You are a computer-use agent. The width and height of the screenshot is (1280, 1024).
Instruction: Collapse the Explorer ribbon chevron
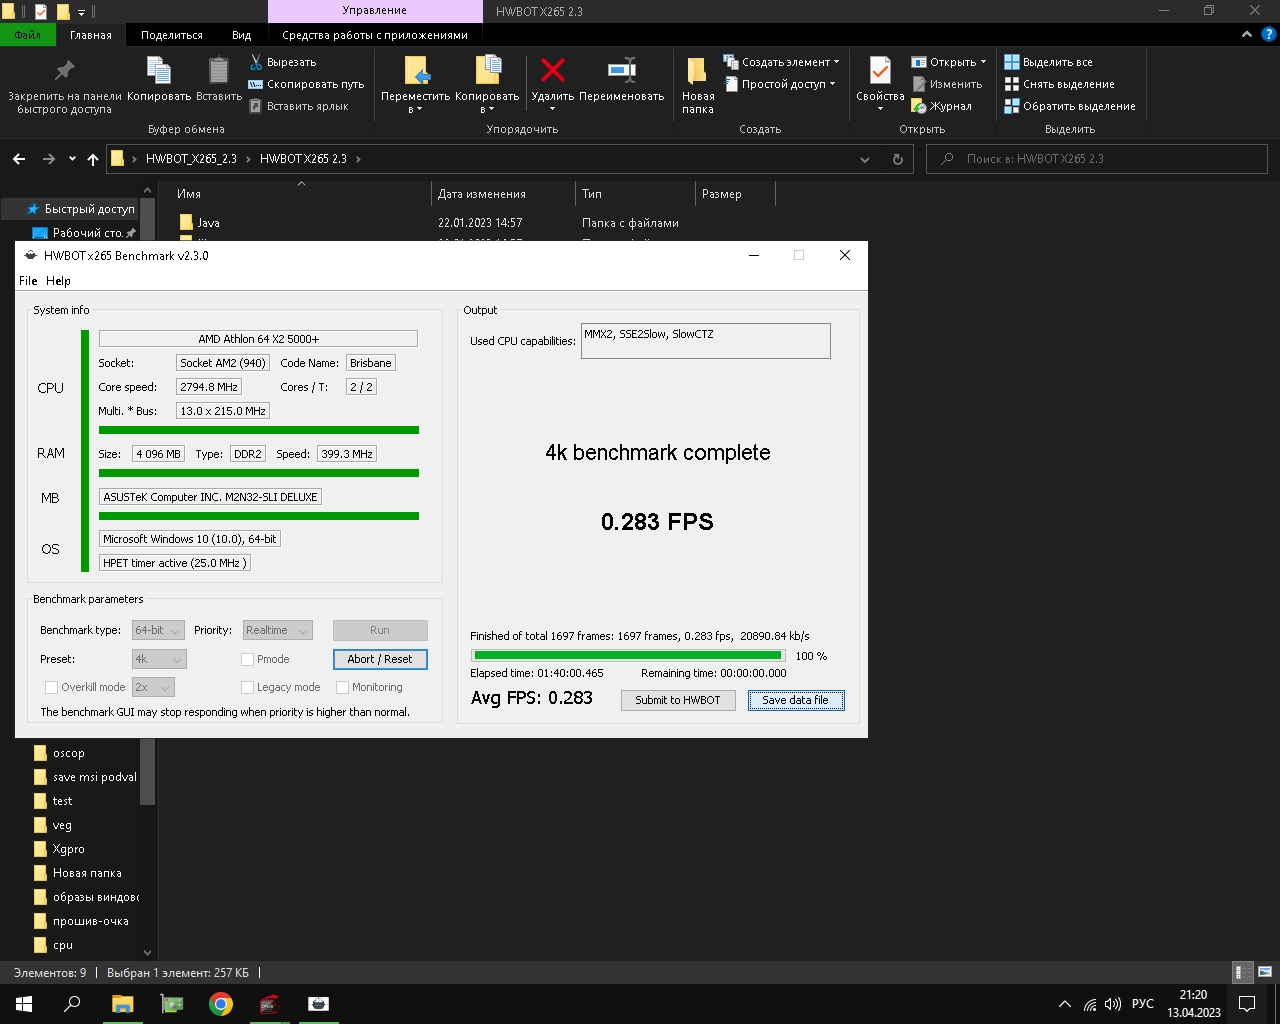point(1246,34)
